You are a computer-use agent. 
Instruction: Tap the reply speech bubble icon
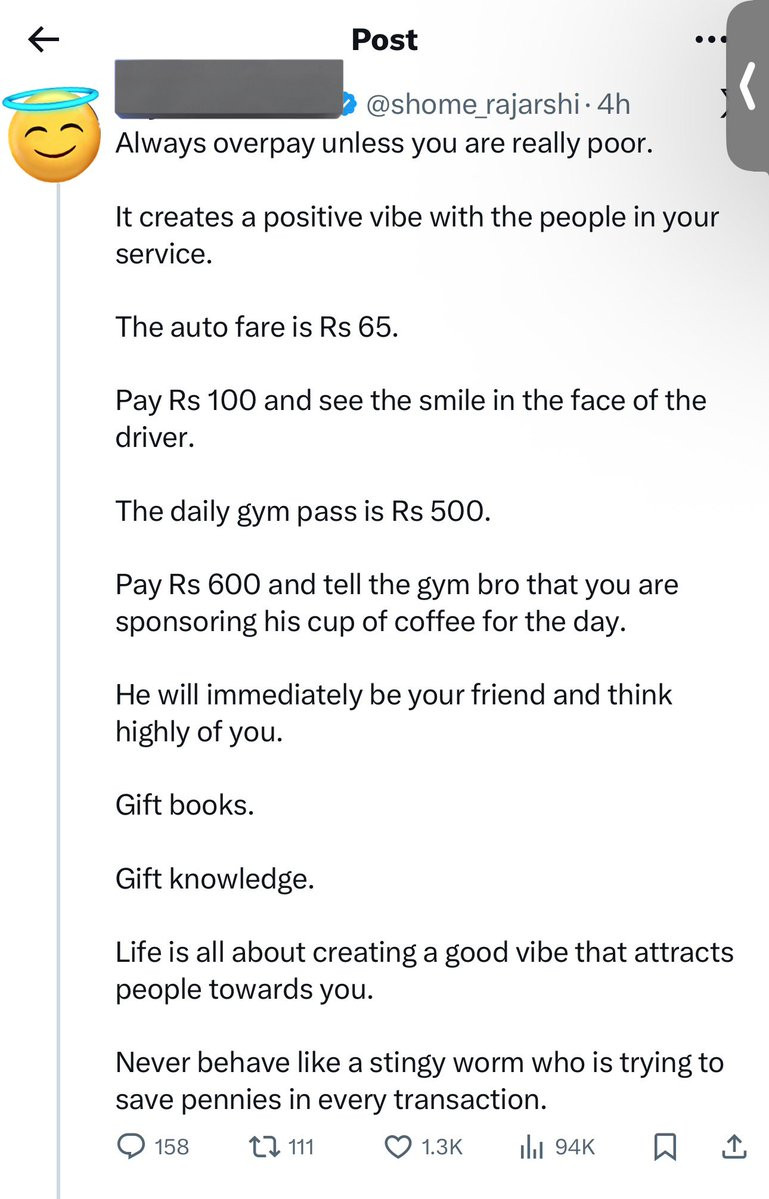(131, 1145)
